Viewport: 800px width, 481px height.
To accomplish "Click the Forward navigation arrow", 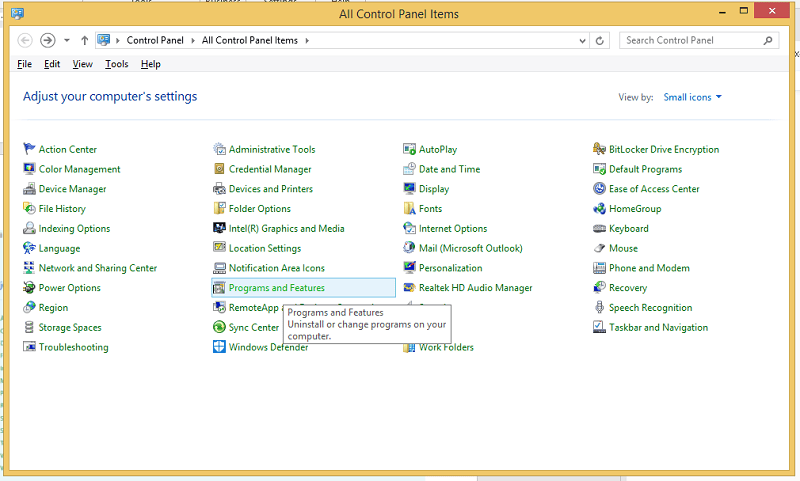I will pyautogui.click(x=47, y=40).
